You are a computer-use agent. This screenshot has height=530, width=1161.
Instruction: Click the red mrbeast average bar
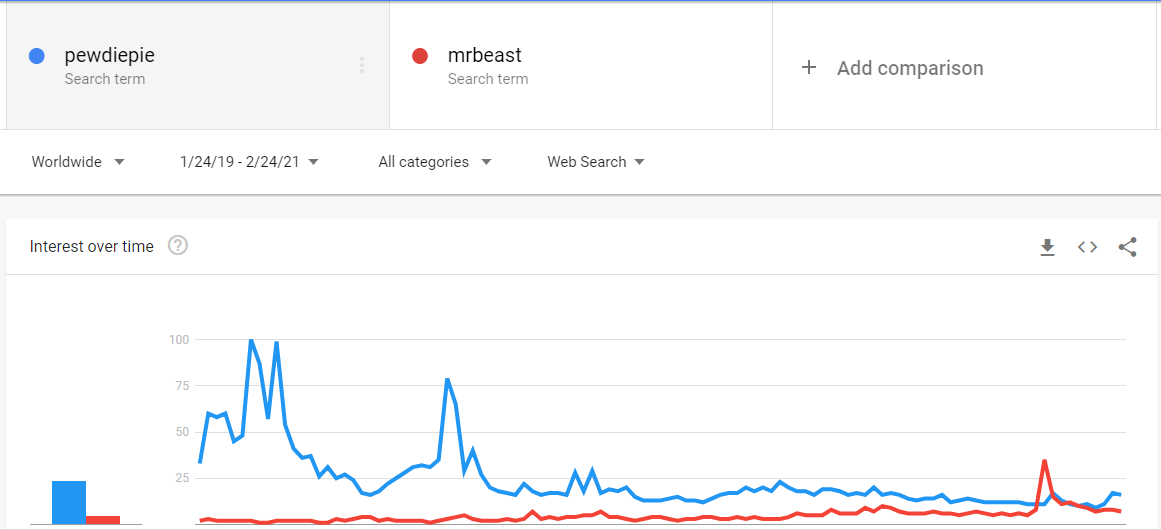pyautogui.click(x=103, y=520)
